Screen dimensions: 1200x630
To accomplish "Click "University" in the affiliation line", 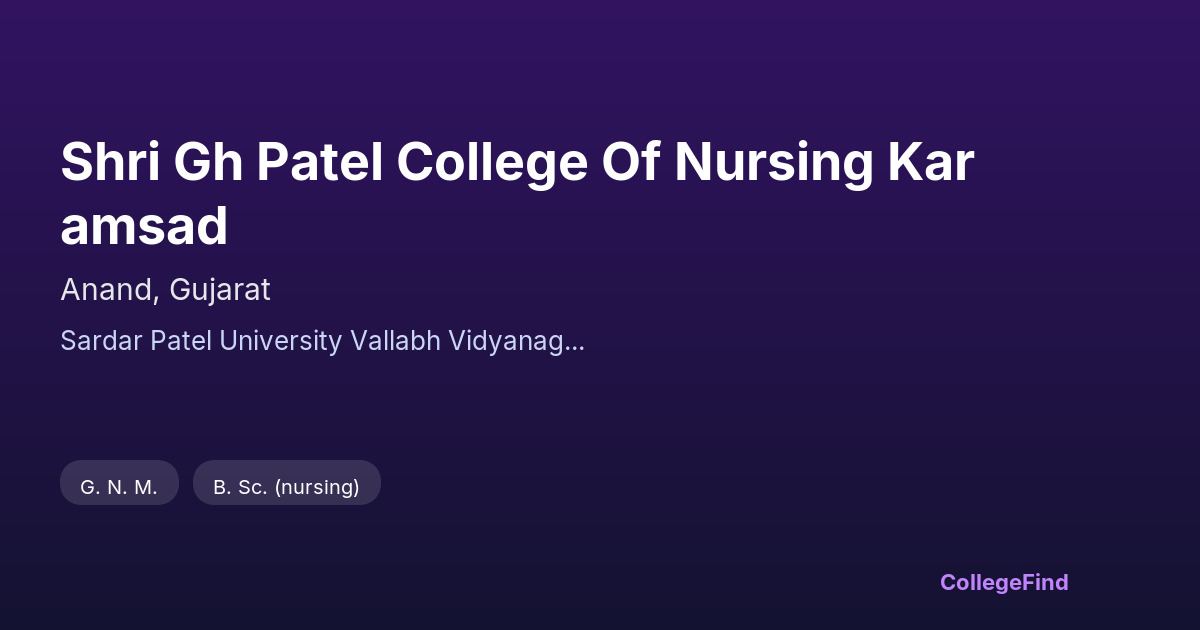I will (281, 341).
